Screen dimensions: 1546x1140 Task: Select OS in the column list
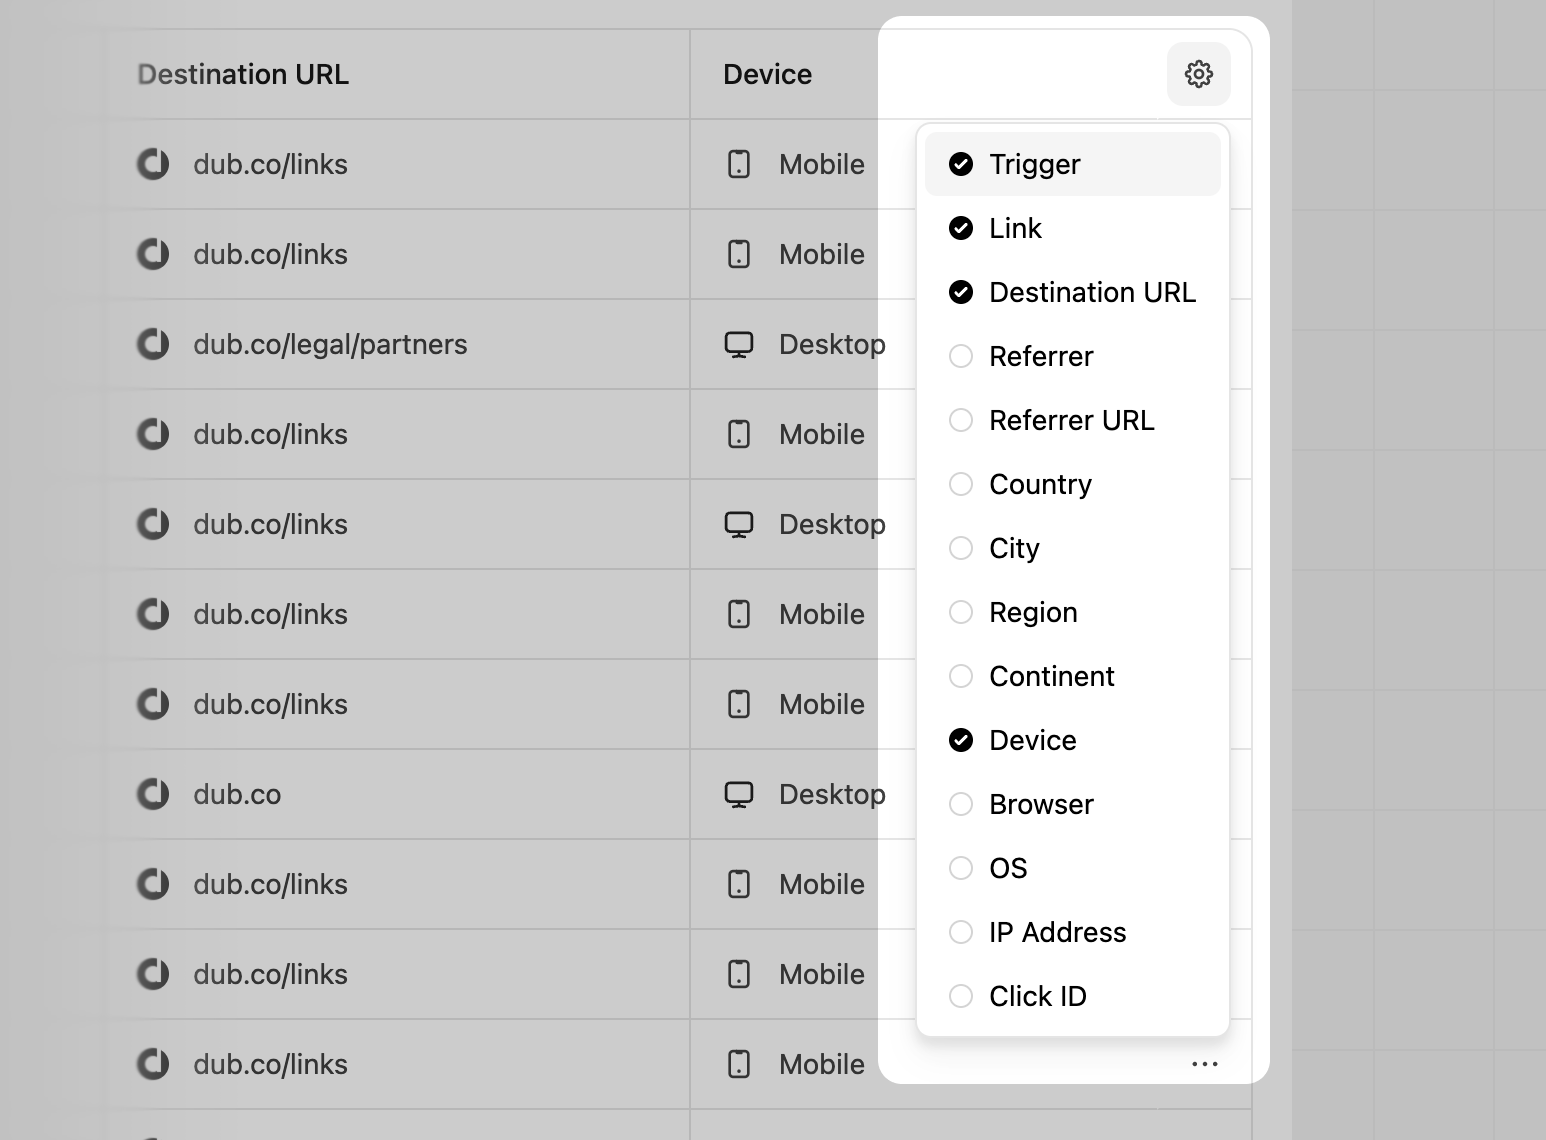[1072, 868]
